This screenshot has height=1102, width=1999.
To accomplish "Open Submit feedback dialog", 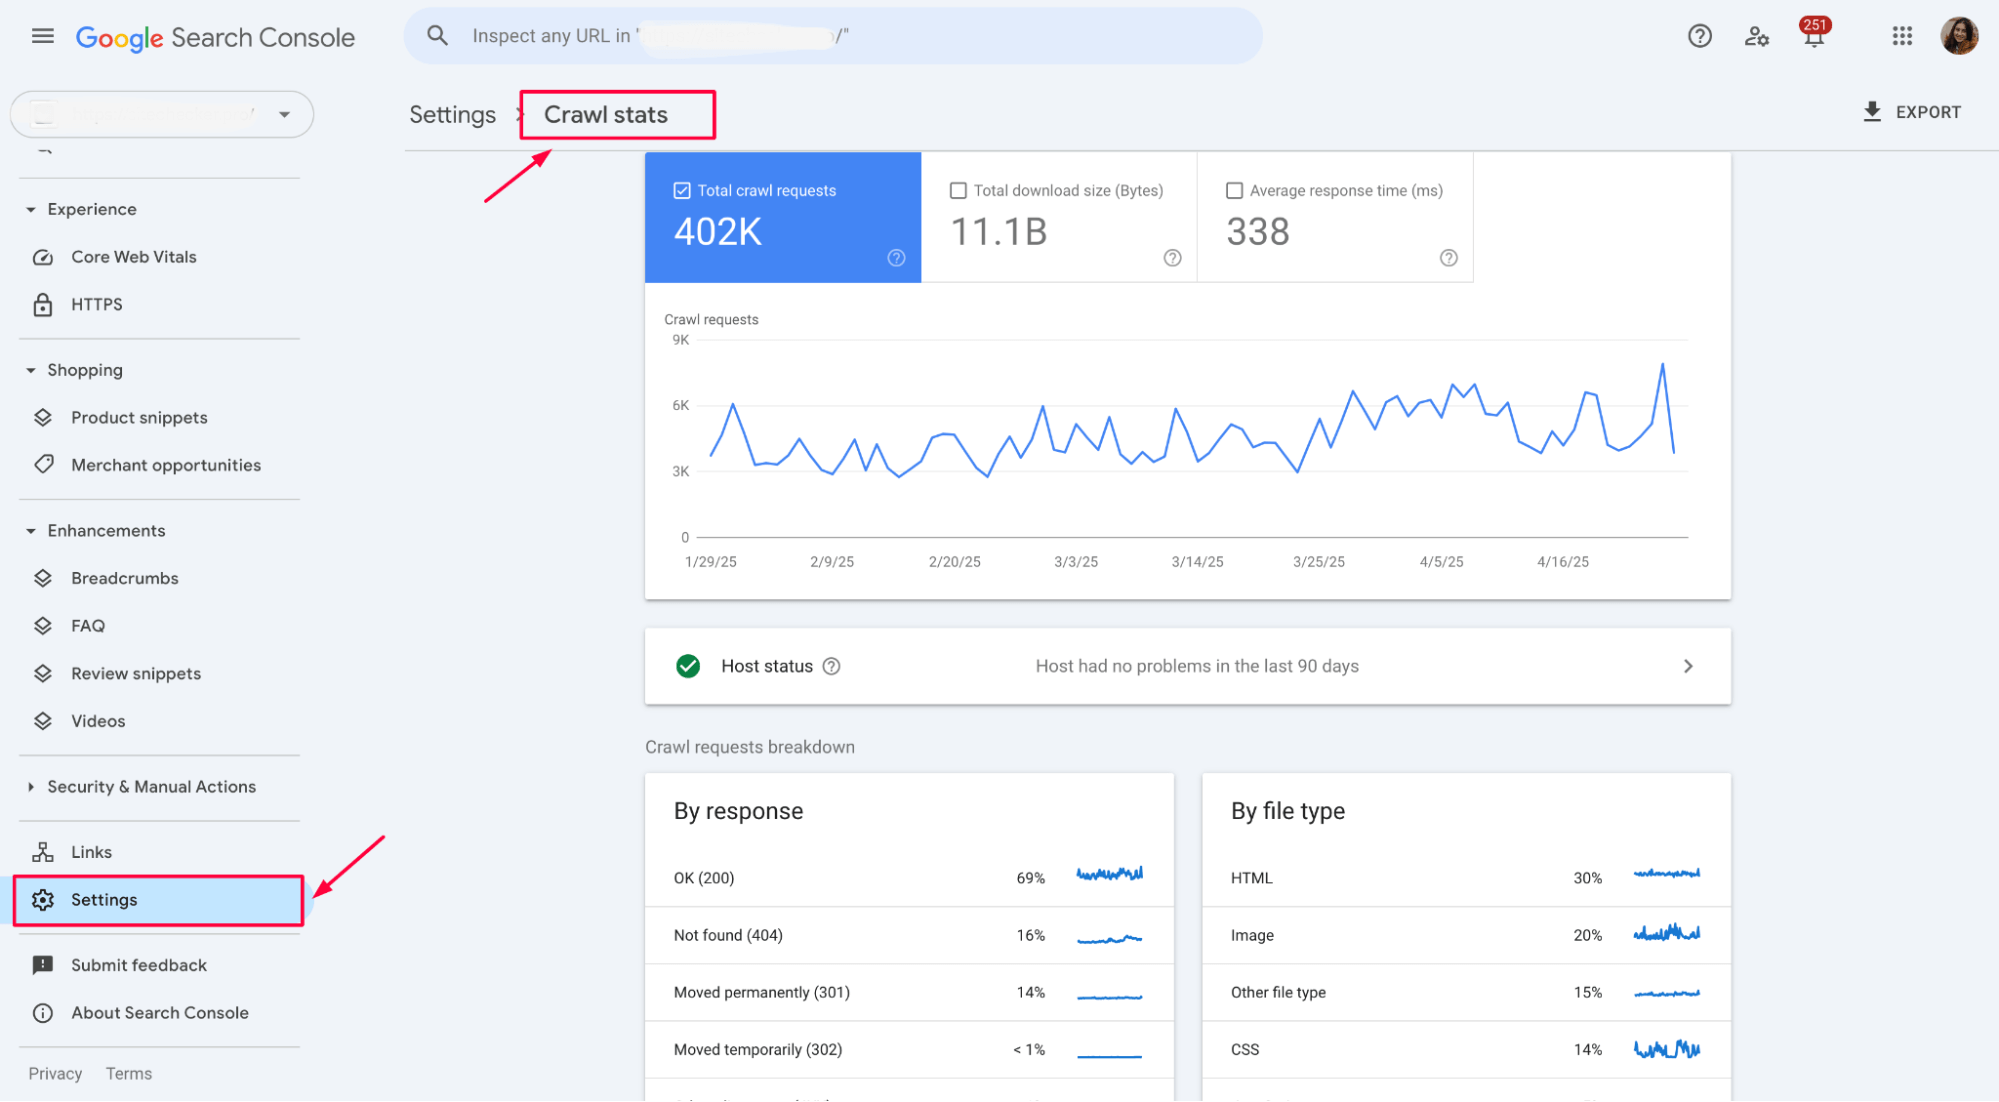I will point(139,965).
